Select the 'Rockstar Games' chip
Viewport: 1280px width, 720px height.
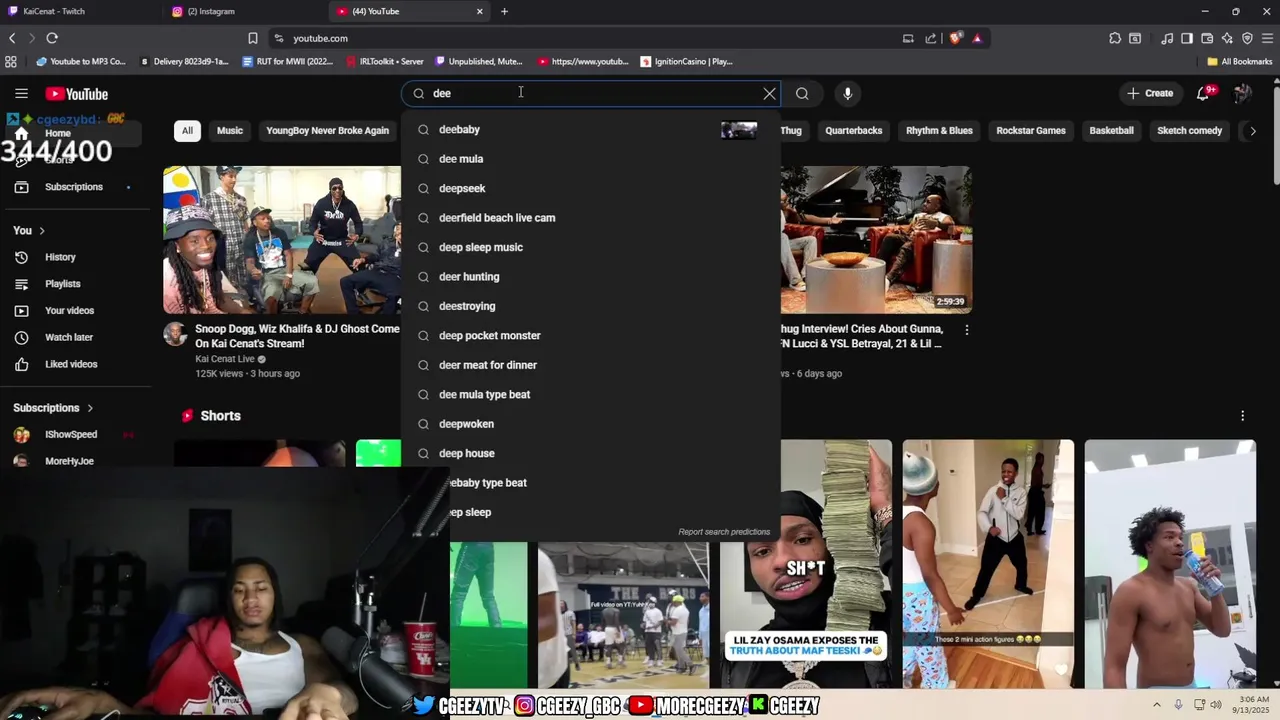click(x=1031, y=131)
